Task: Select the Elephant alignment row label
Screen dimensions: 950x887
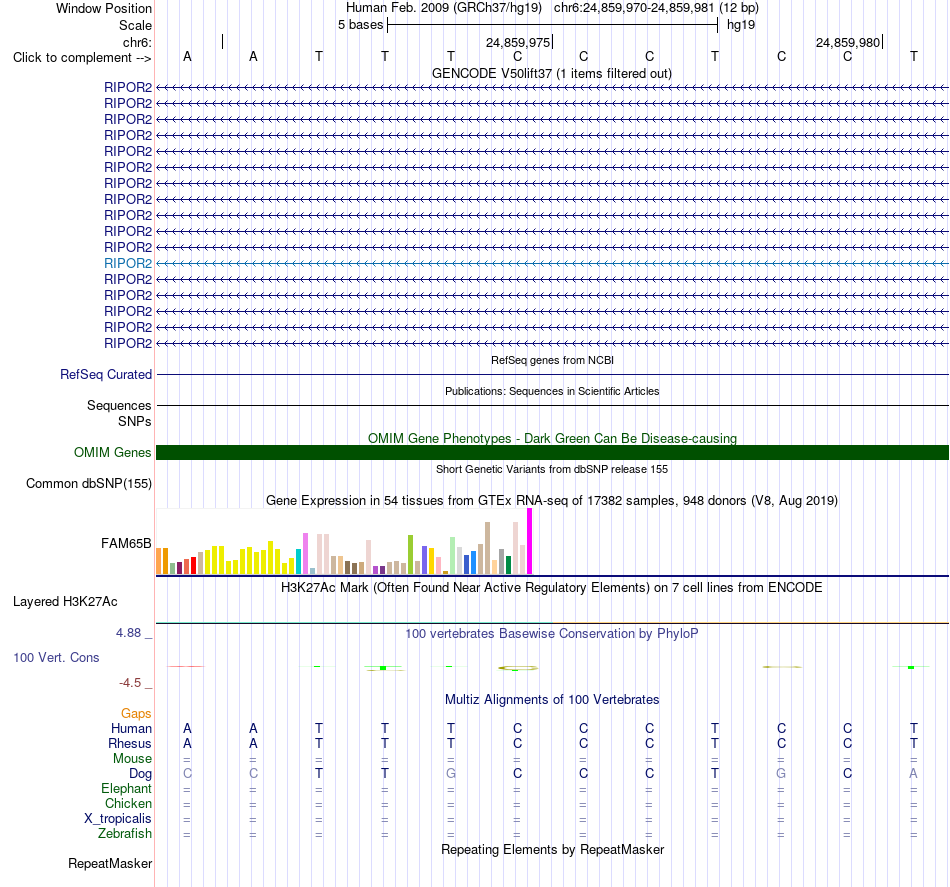Action: tap(127, 788)
